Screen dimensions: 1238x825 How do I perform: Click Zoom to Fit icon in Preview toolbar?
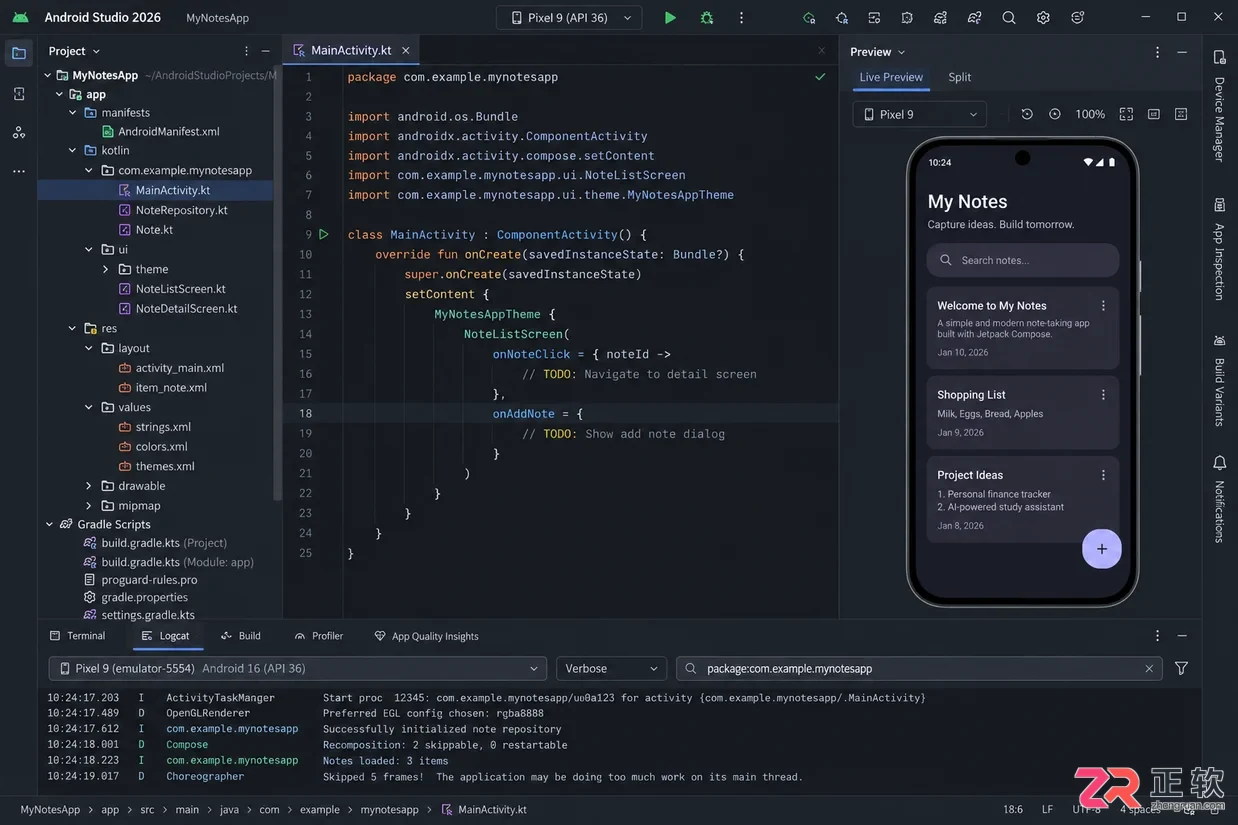pyautogui.click(x=1126, y=114)
